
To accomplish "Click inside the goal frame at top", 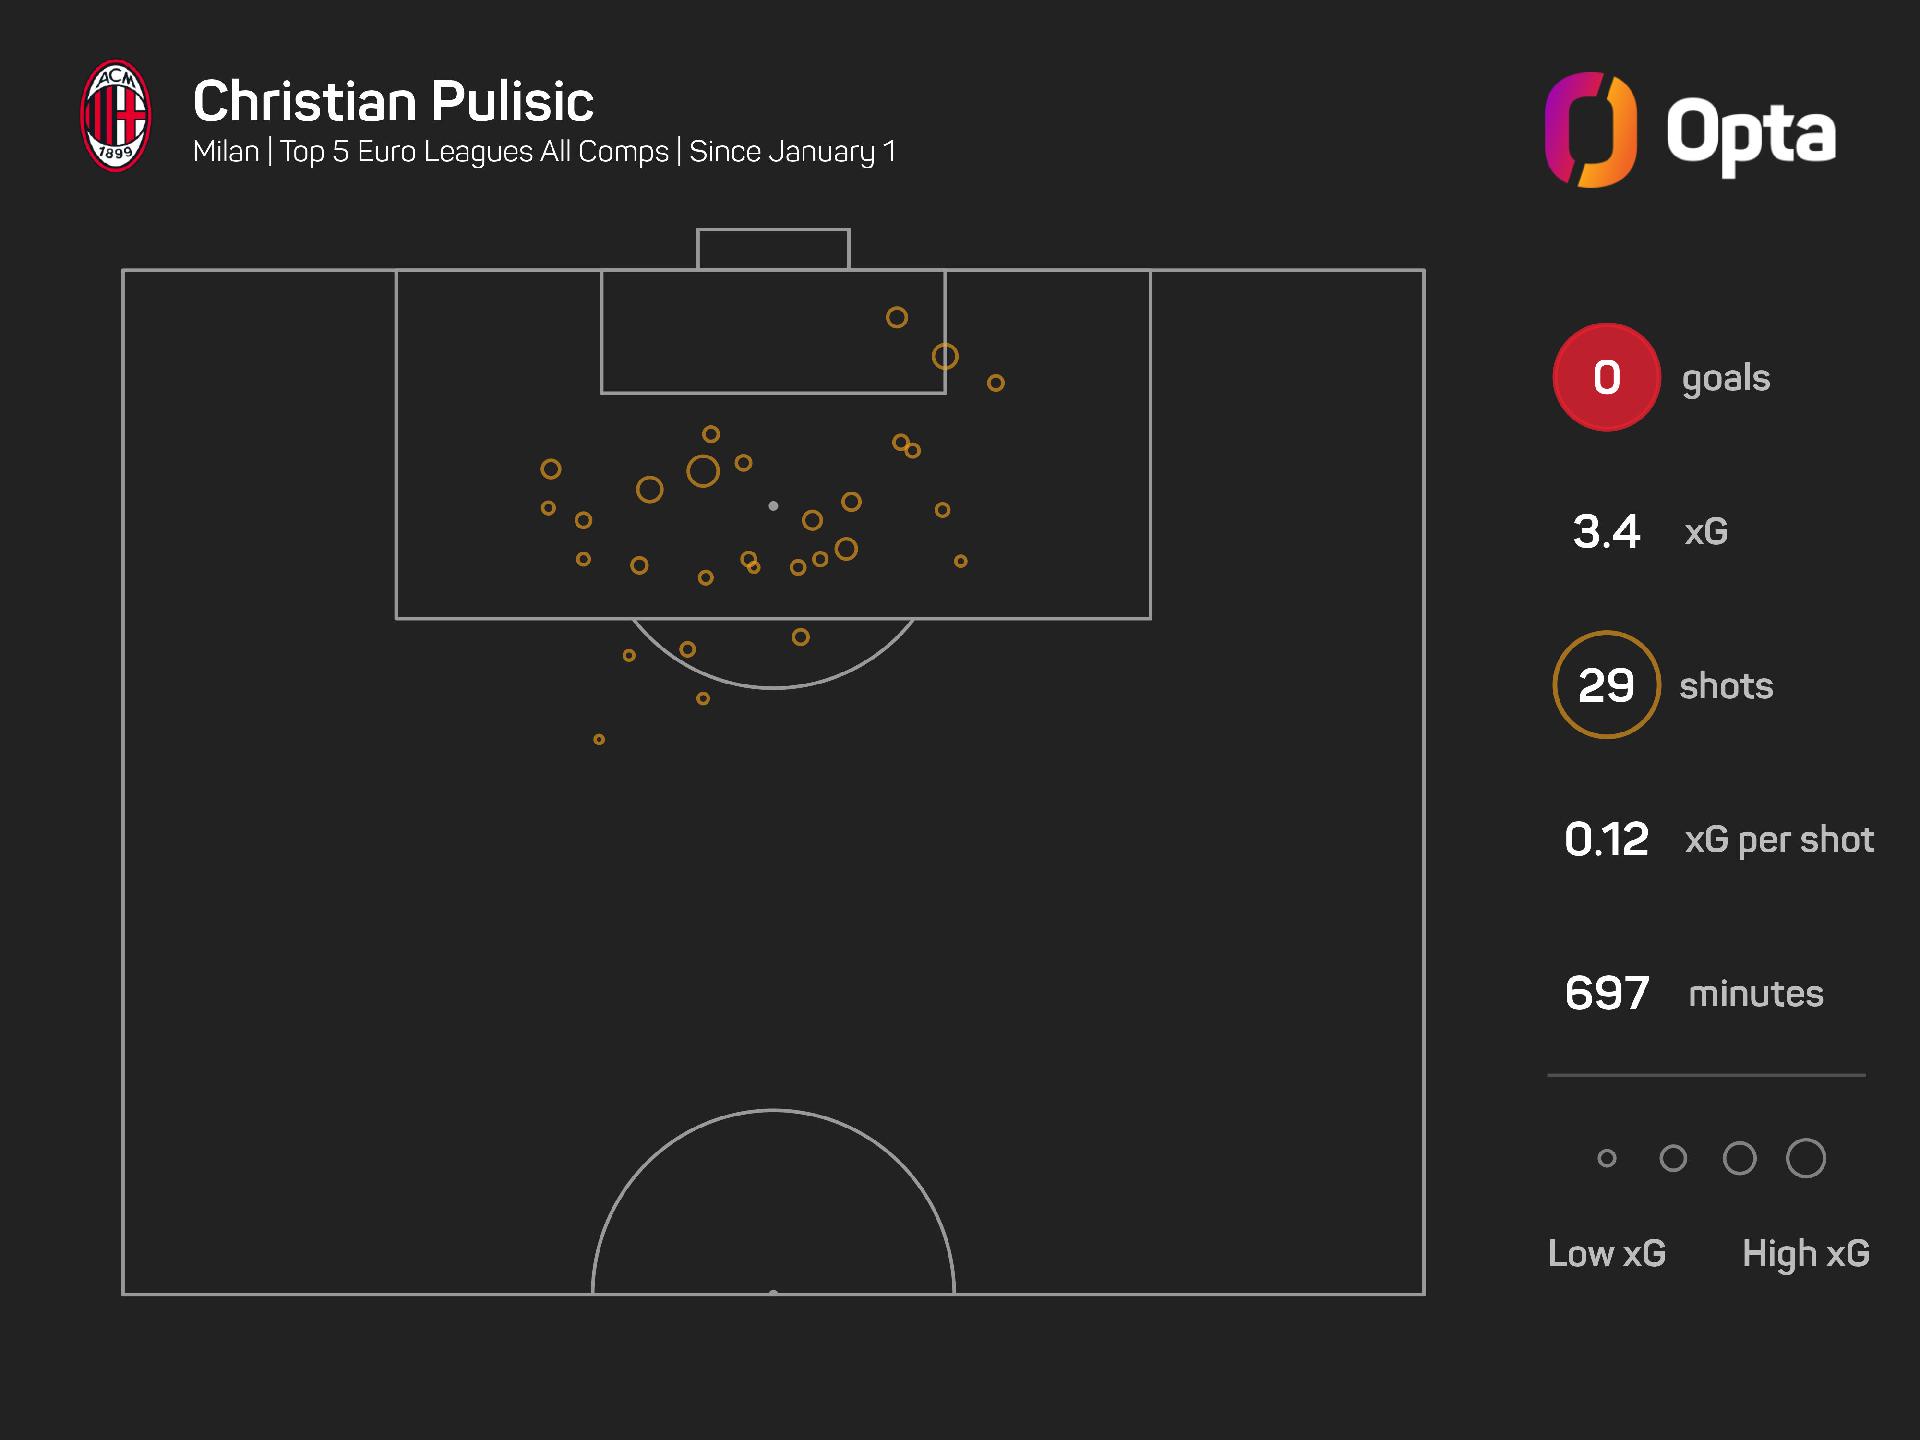I will [x=773, y=250].
